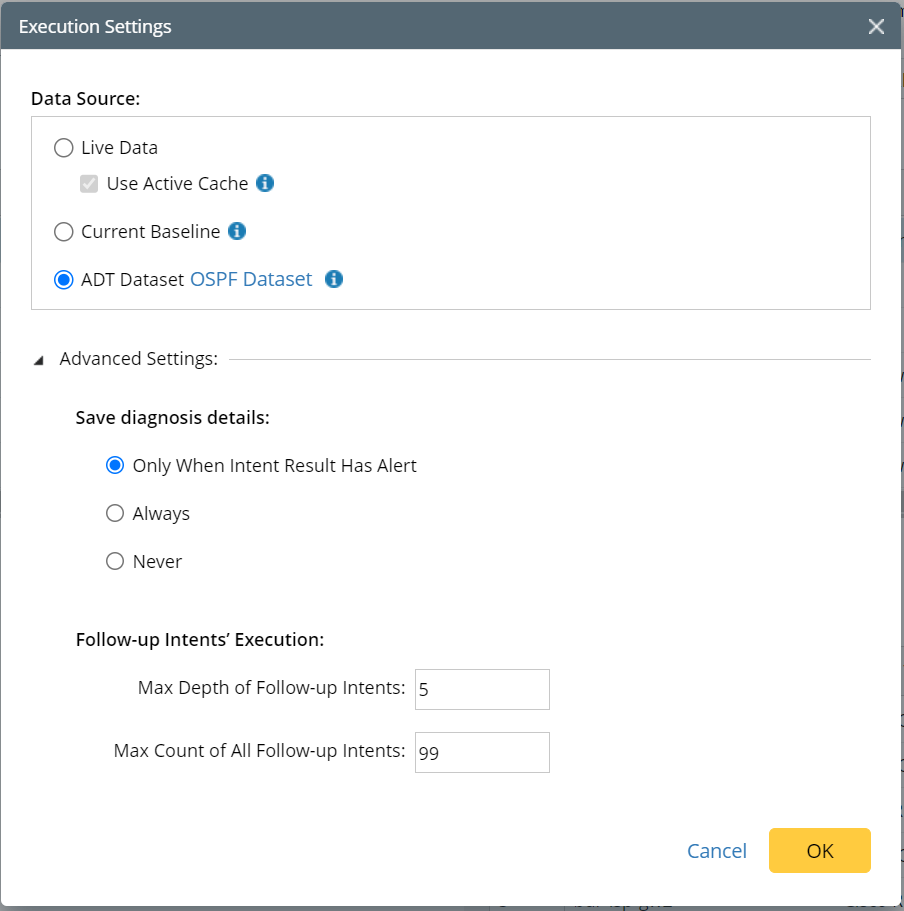This screenshot has height=911, width=904.
Task: Click the Data Source heading label
Action: pyautogui.click(x=86, y=98)
